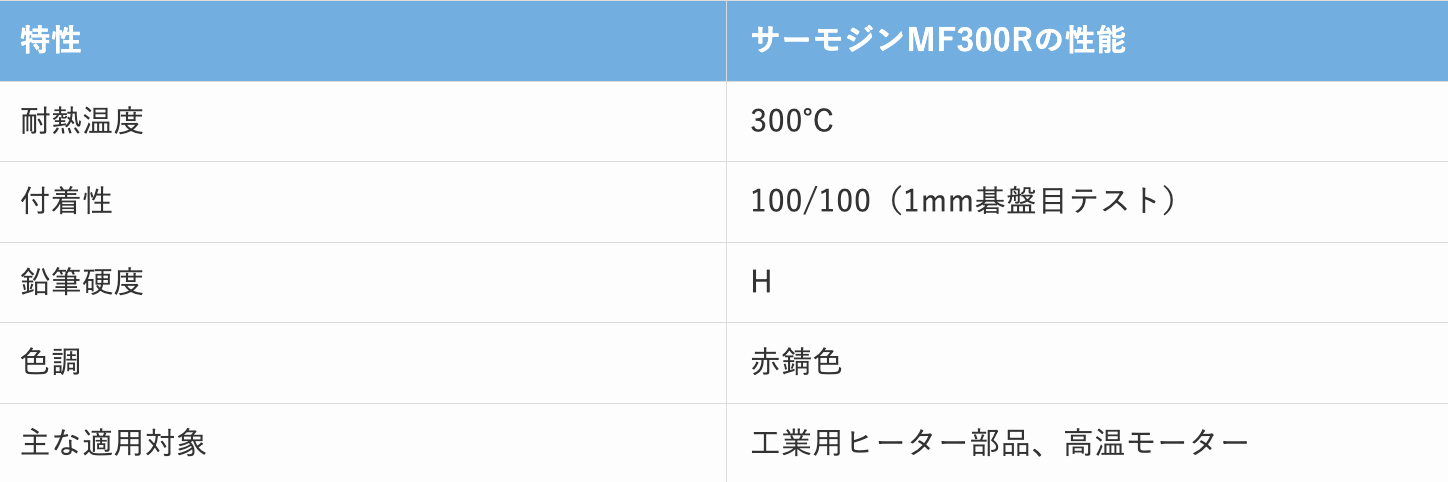Click the 特性 column header
Image resolution: width=1448 pixels, height=482 pixels.
(x=51, y=41)
